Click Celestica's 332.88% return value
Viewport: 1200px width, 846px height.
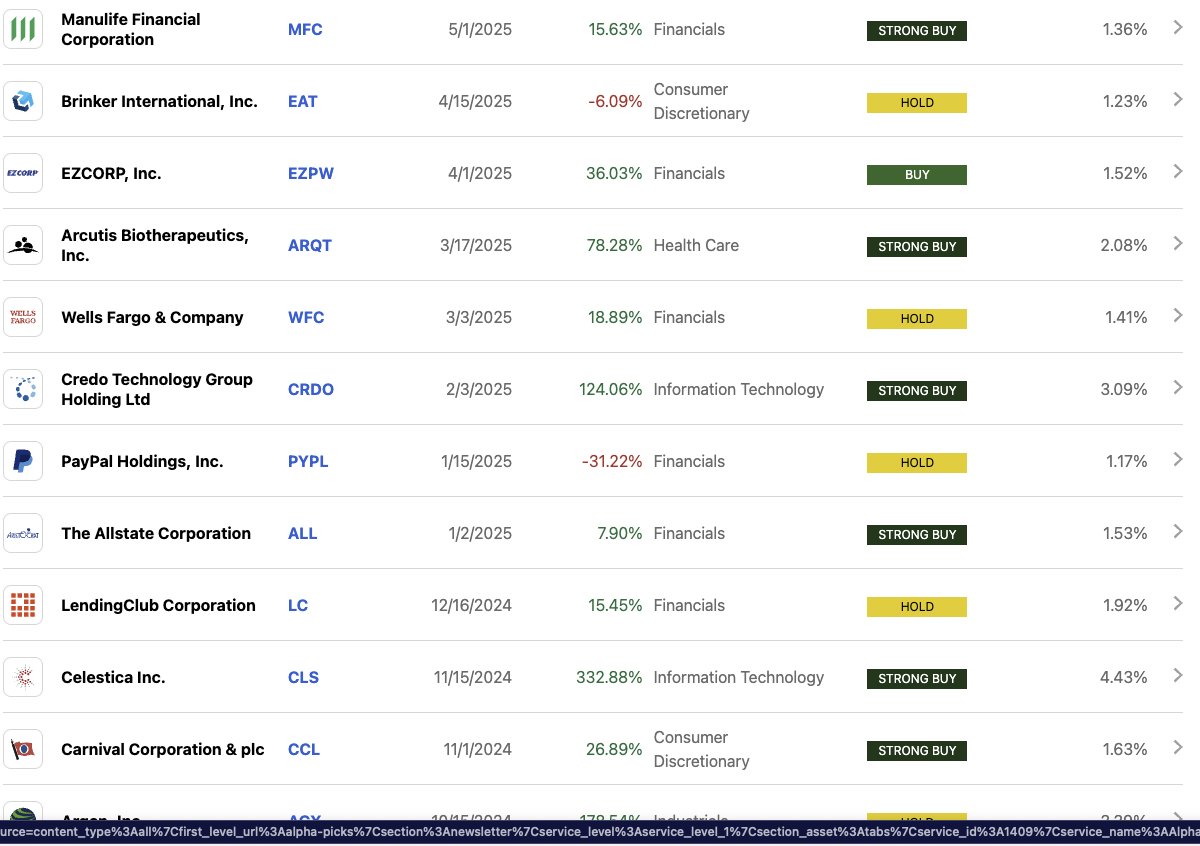tap(609, 678)
